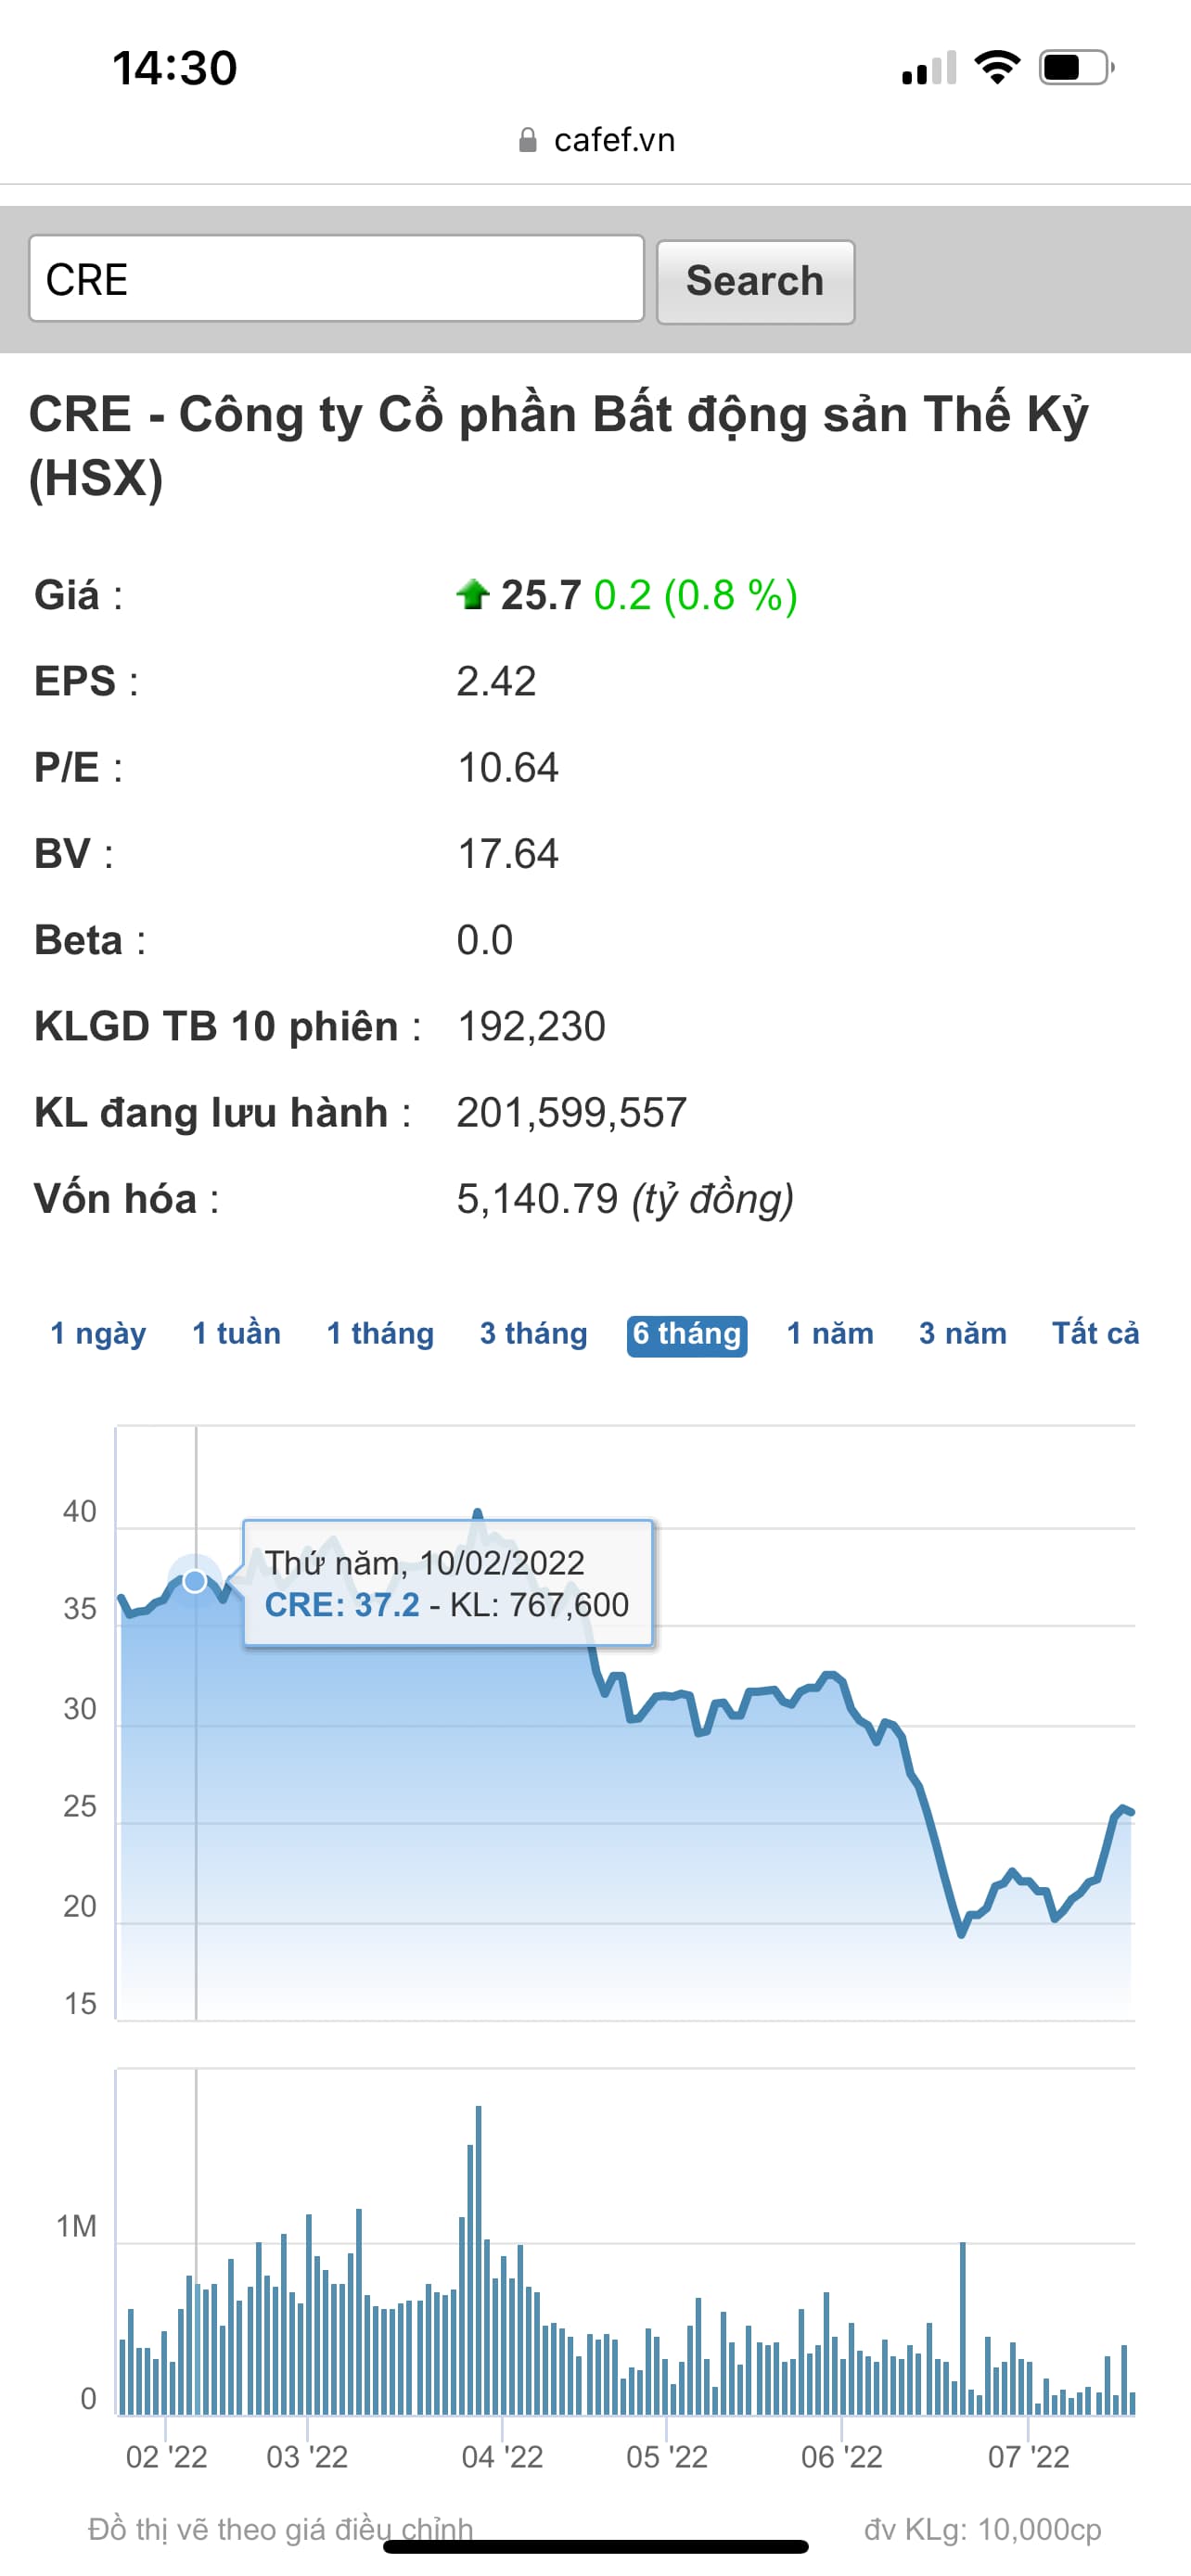
Task: Click the latest price point on chart line
Action: click(1130, 1812)
